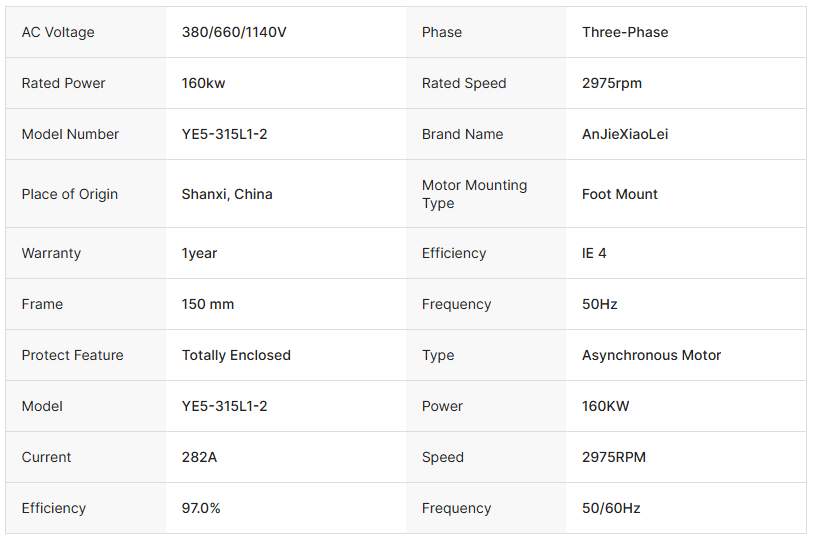Click the IE 4 efficiency value
815x546 pixels.
(594, 253)
